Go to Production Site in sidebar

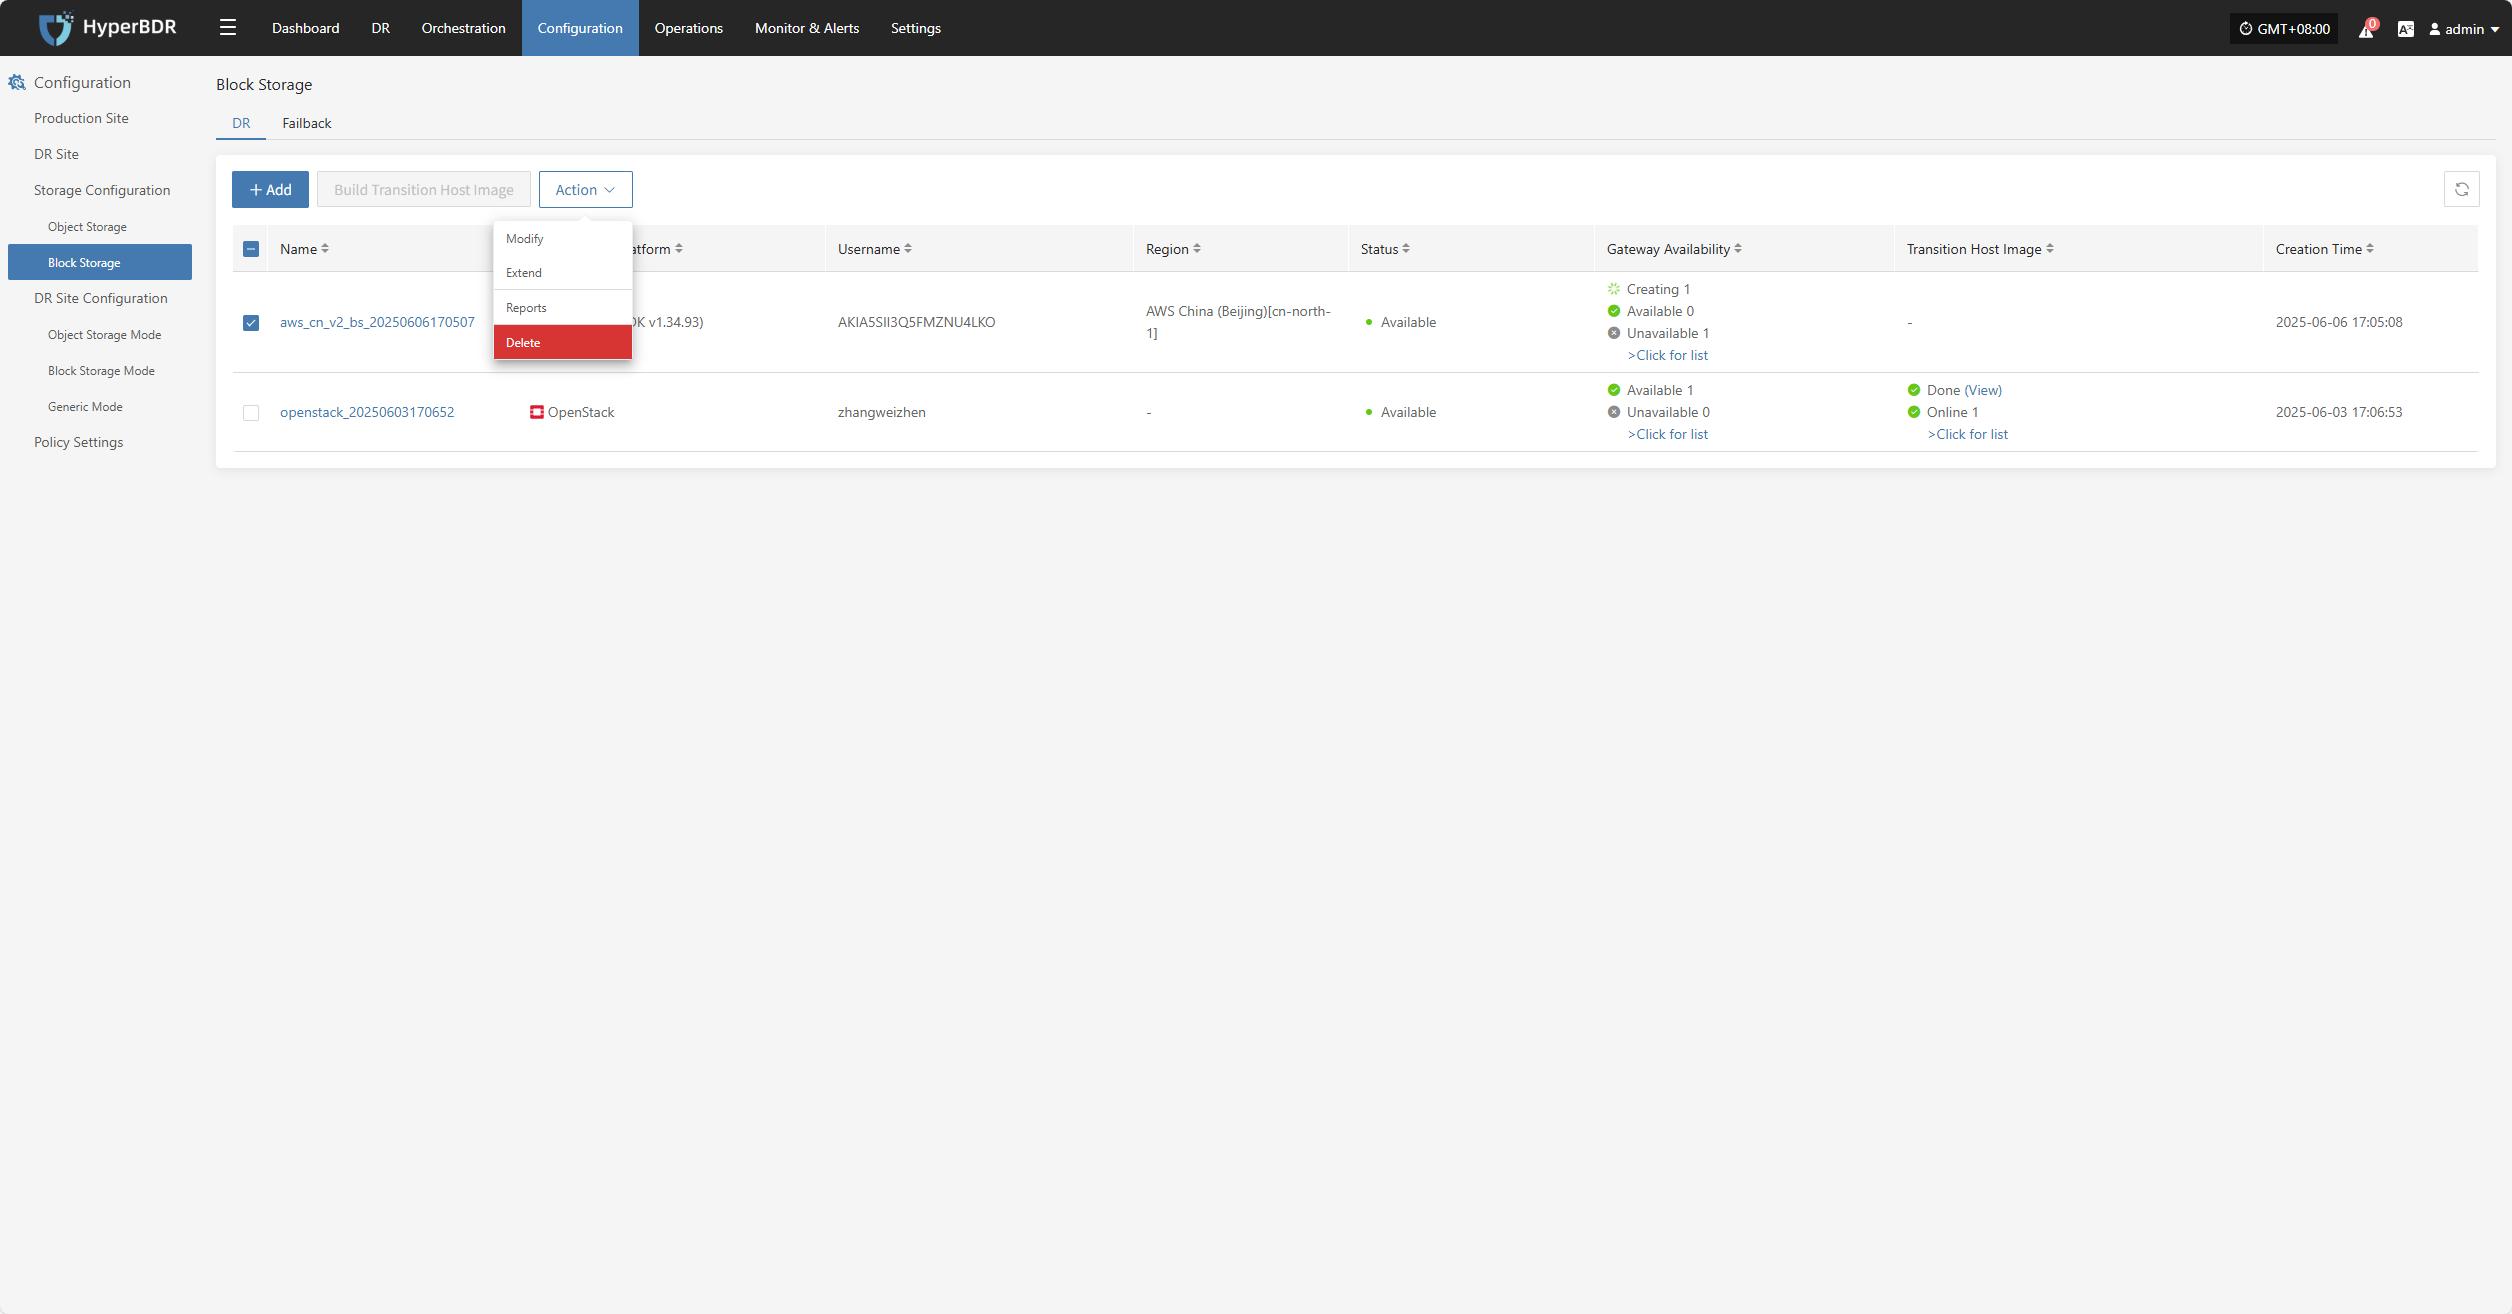(81, 118)
